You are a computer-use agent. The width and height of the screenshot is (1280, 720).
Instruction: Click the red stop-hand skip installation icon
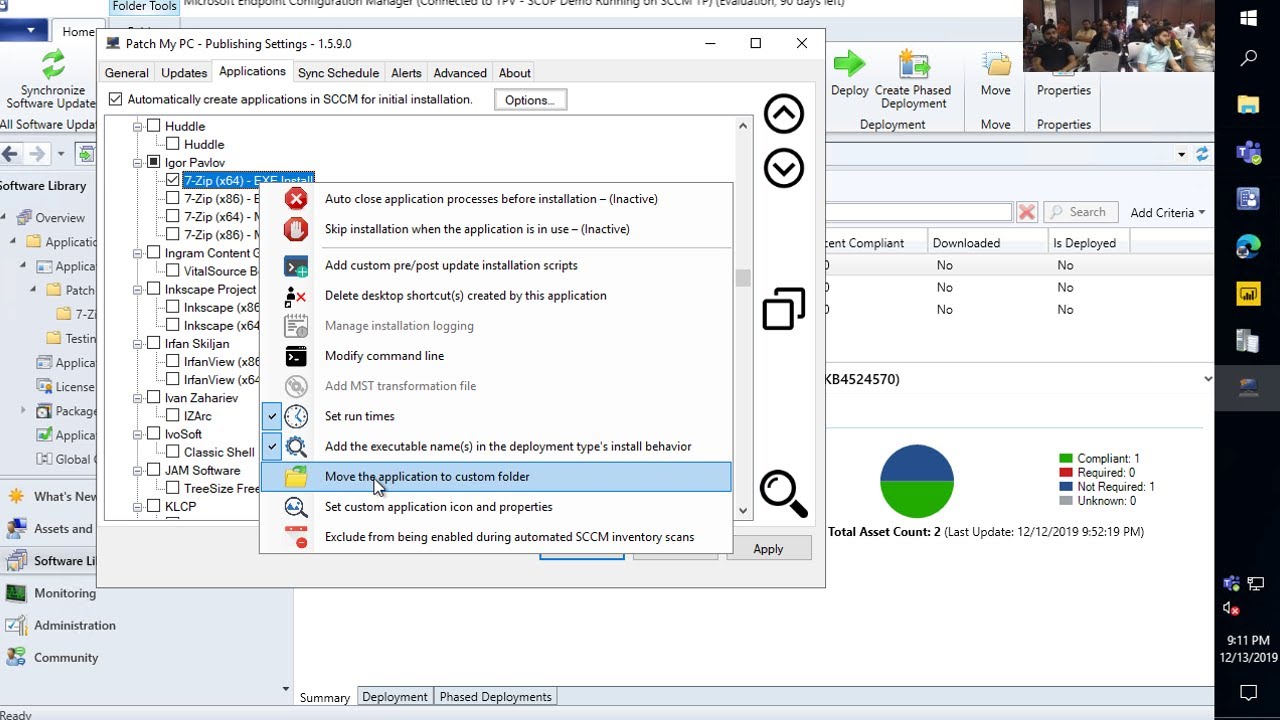click(296, 229)
